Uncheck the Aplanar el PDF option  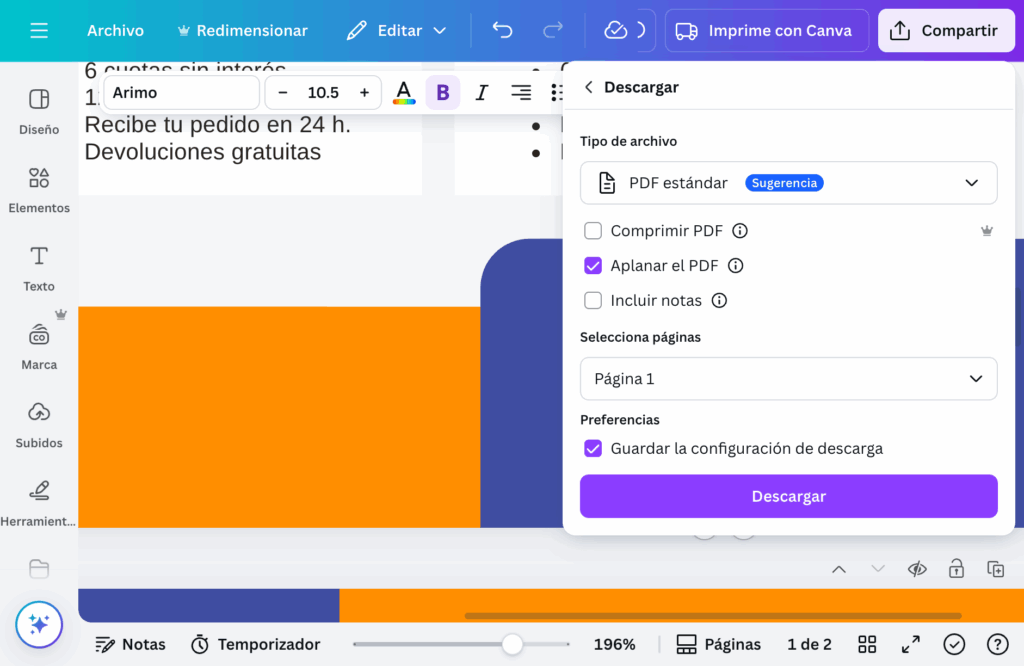point(593,266)
